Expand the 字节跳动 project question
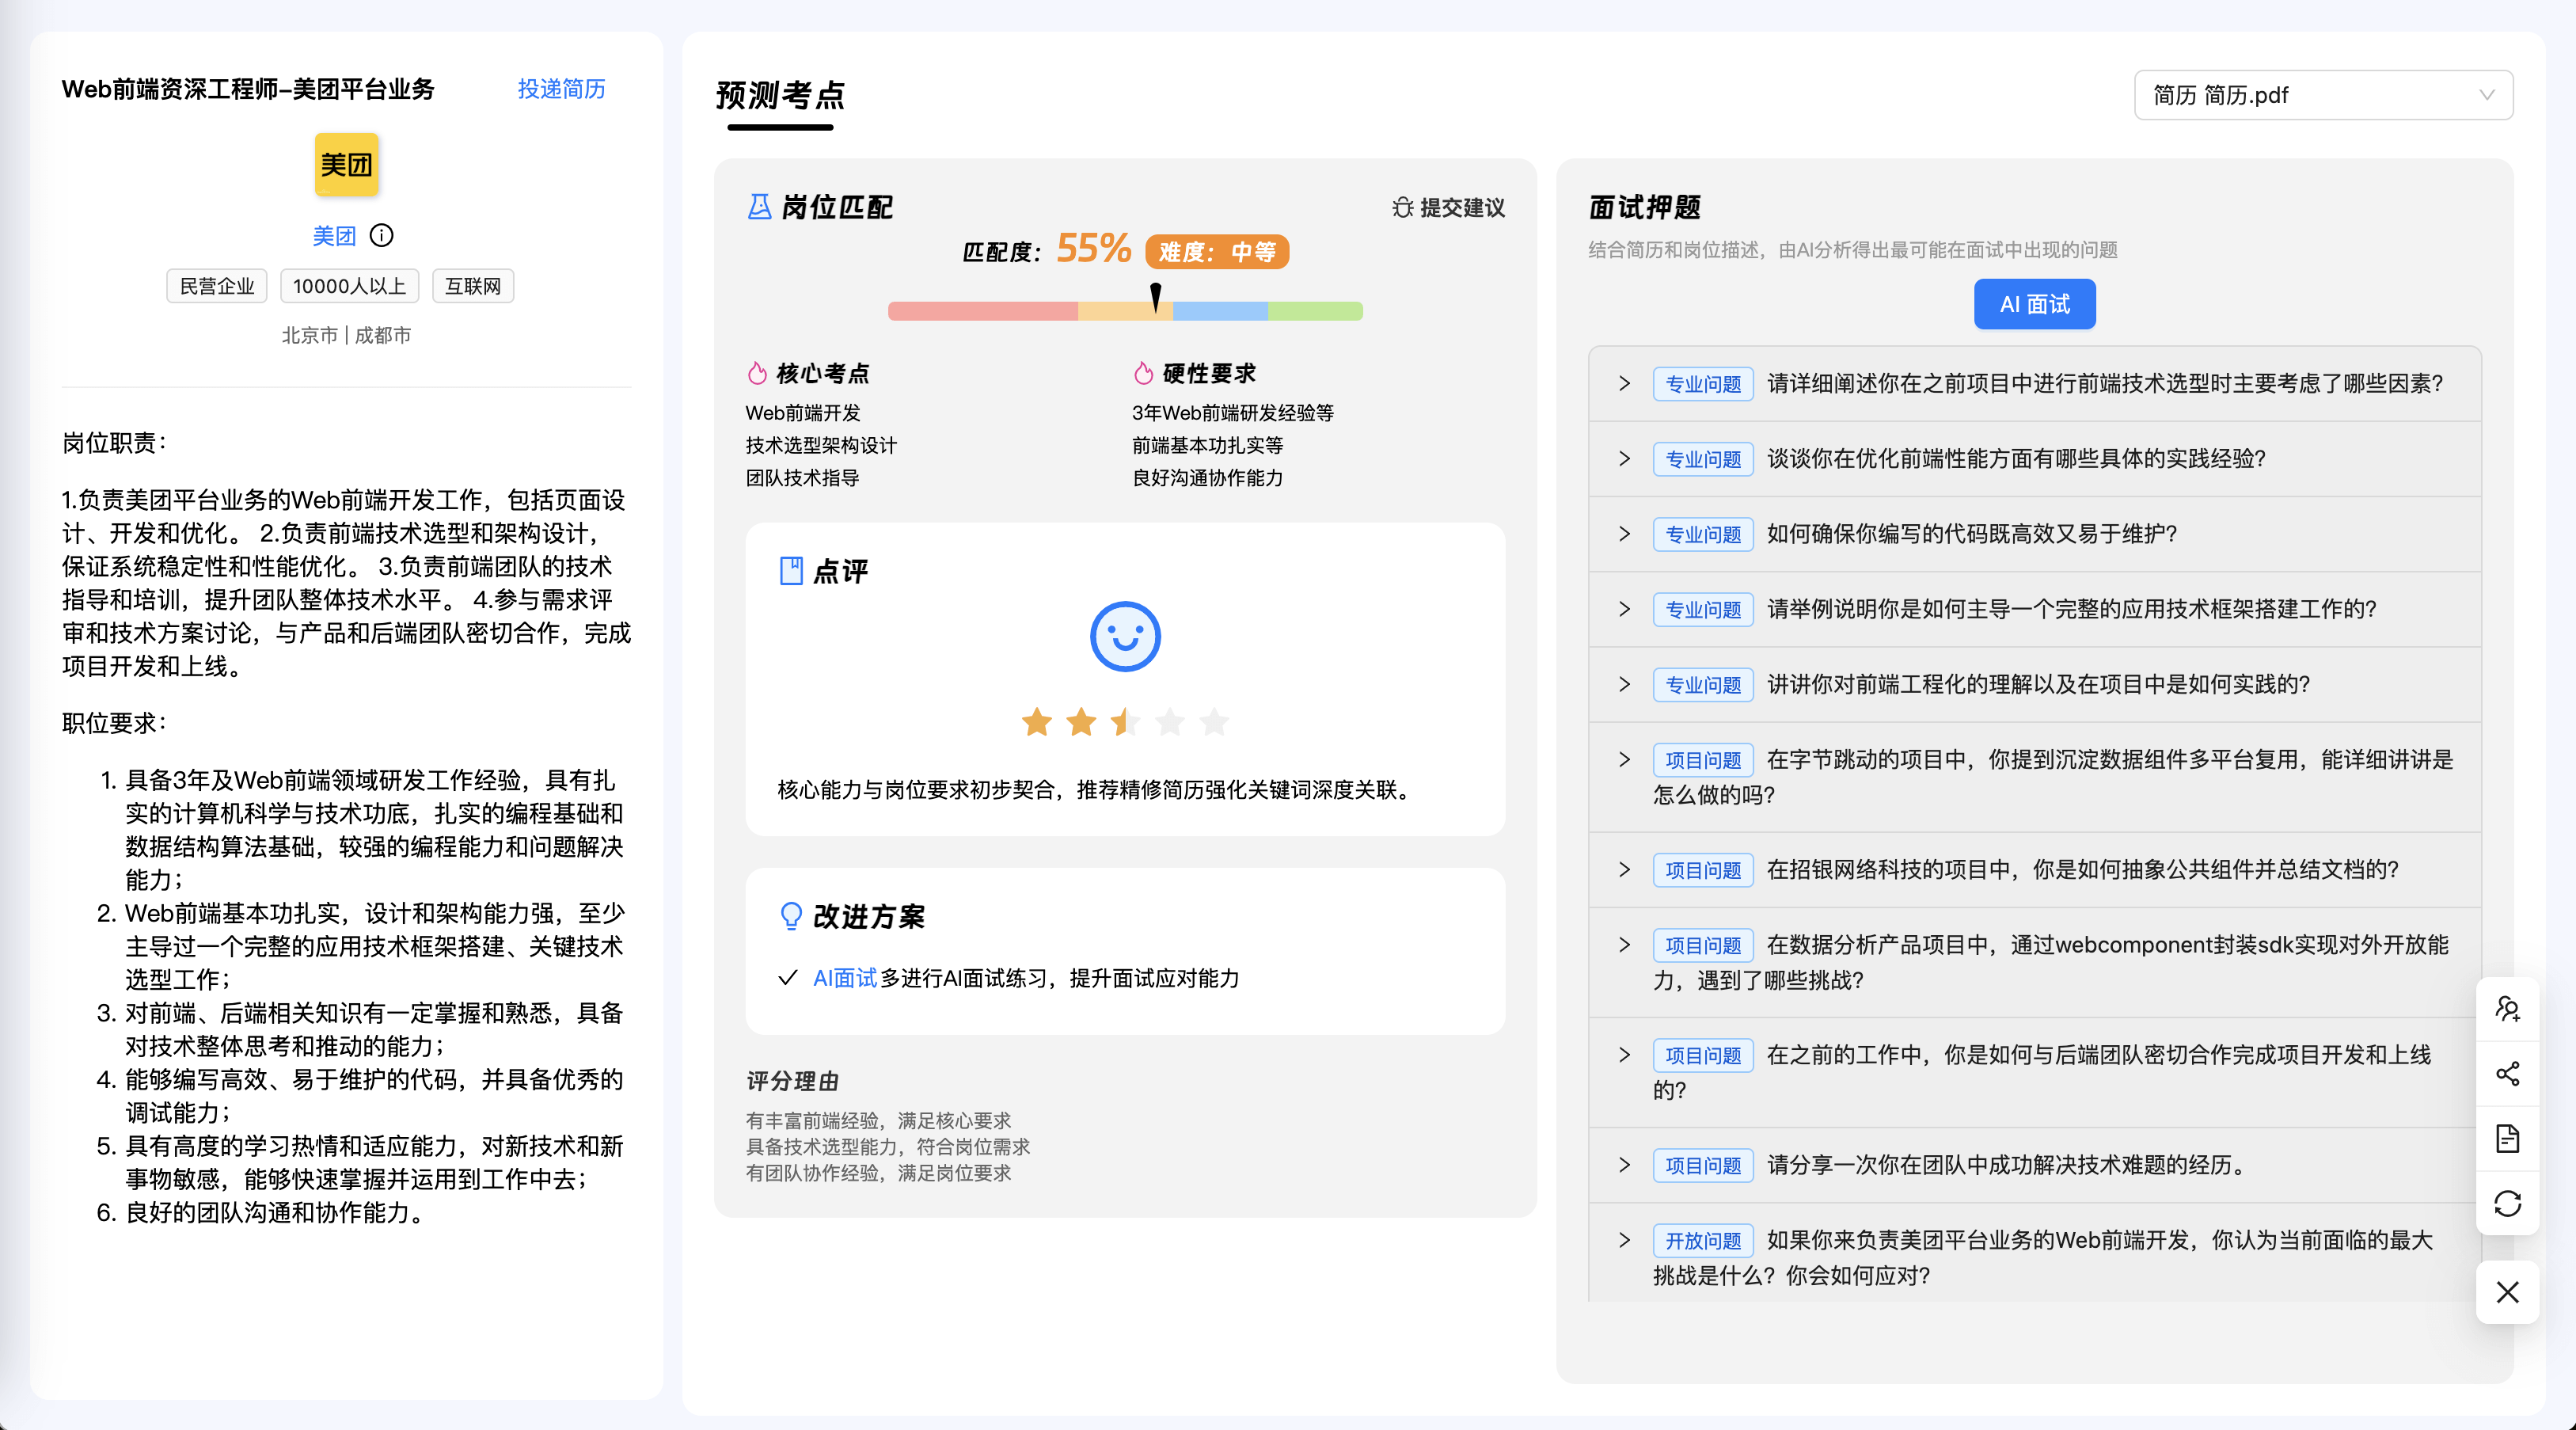2576x1430 pixels. point(2035,777)
